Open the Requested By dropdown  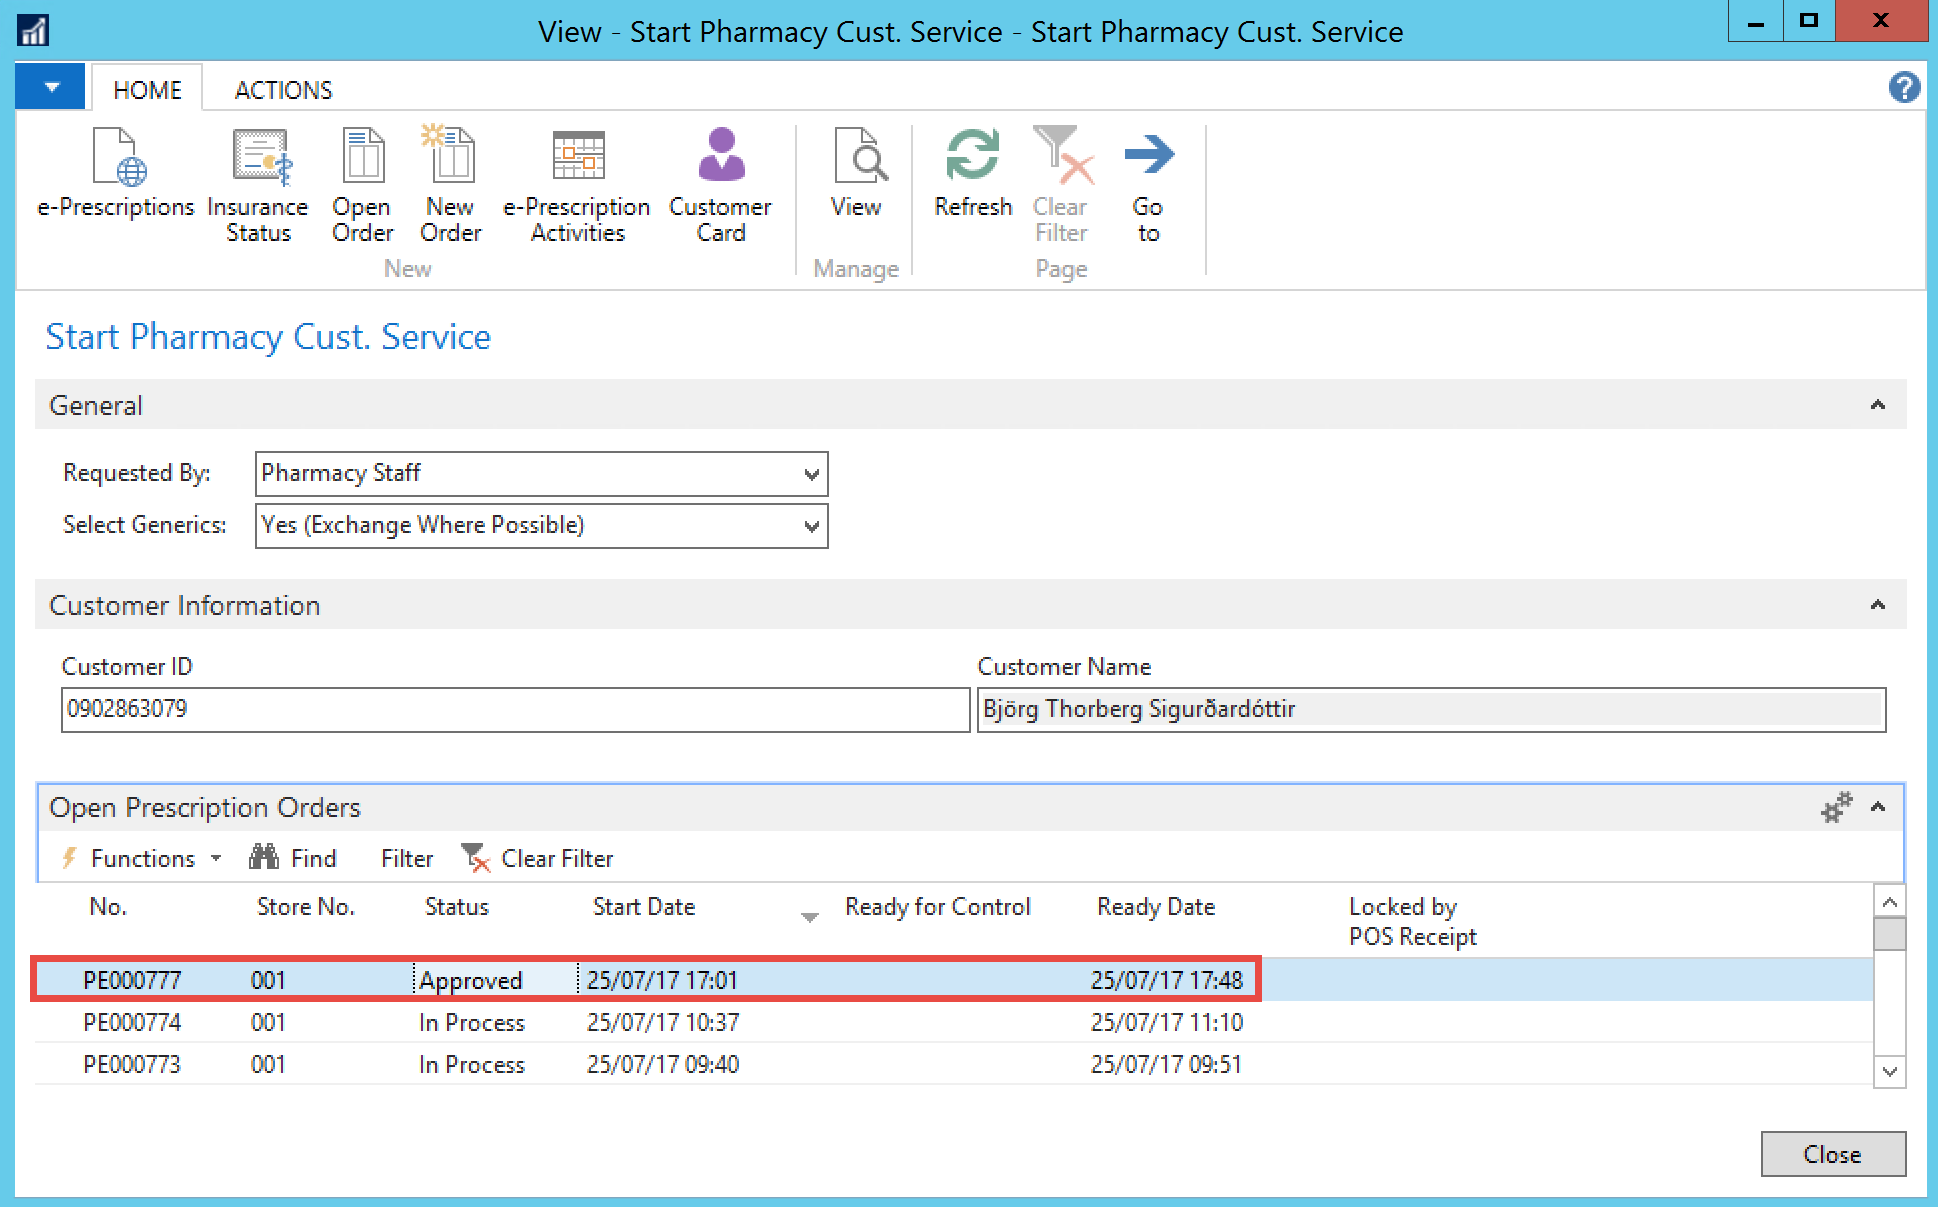pos(811,474)
